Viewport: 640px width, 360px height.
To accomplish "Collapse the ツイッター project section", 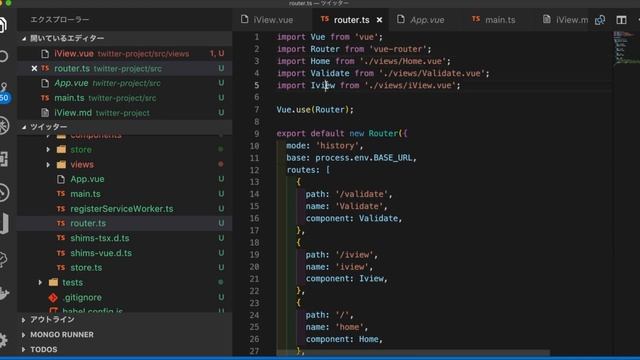I will tap(124, 127).
